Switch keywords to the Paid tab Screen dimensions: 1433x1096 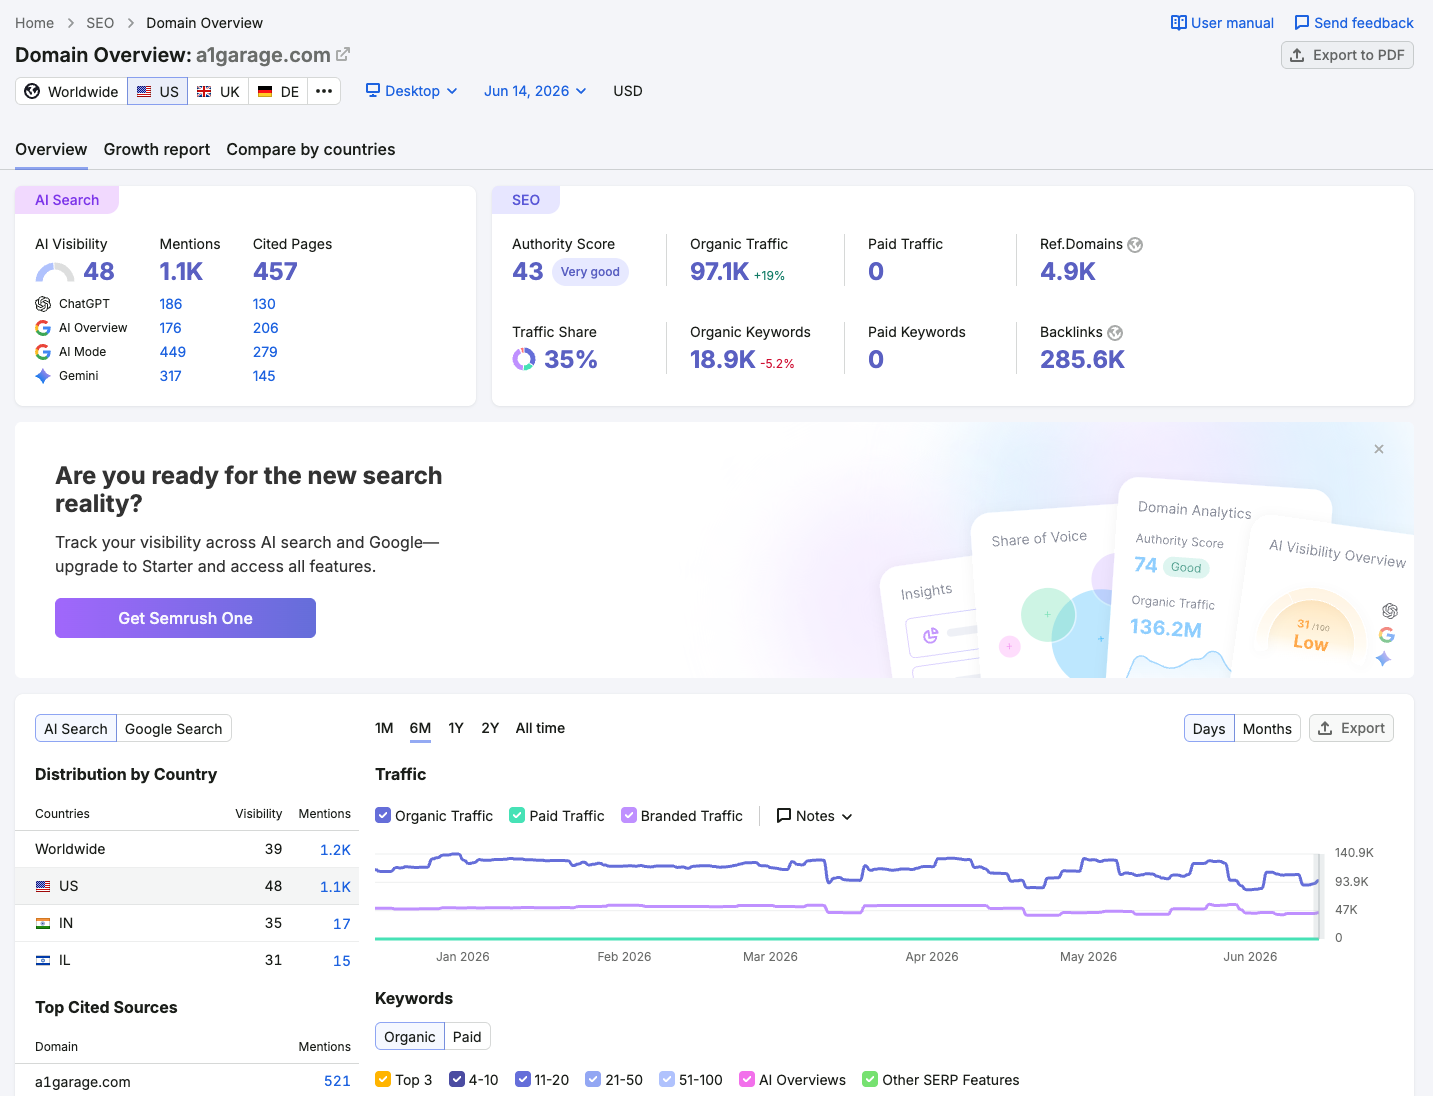467,1036
